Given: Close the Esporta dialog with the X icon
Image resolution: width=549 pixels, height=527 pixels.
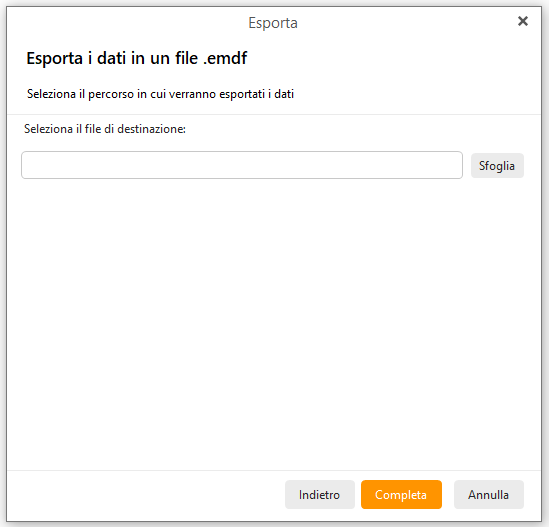Looking at the screenshot, I should coord(522,21).
